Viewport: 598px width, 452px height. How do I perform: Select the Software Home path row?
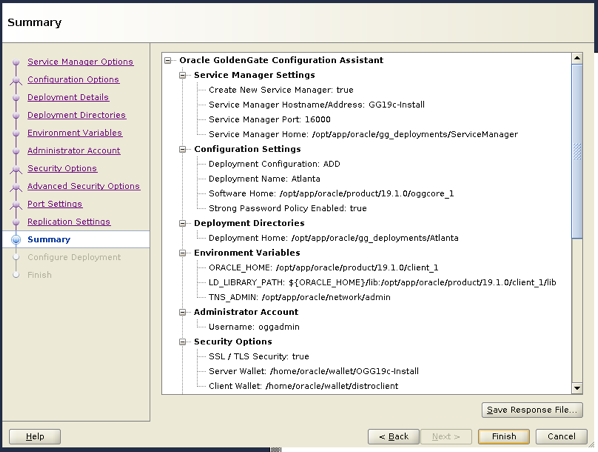(x=331, y=194)
